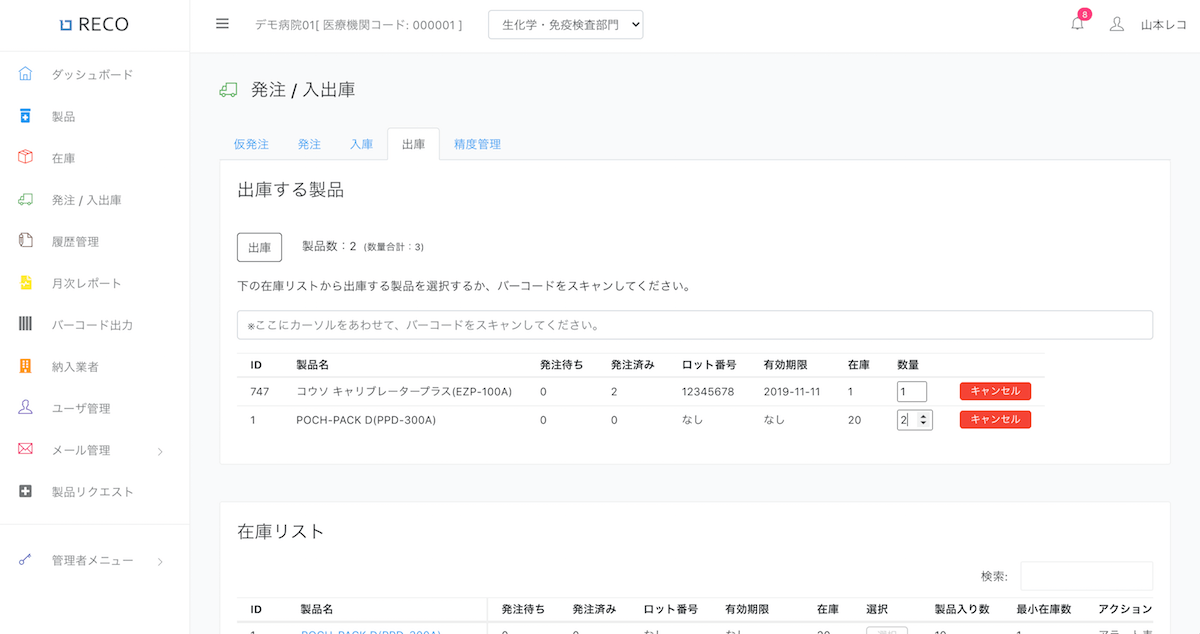The height and width of the screenshot is (634, 1200).
Task: Expand the 管理者メニュー submenu chevron
Action: click(160, 562)
